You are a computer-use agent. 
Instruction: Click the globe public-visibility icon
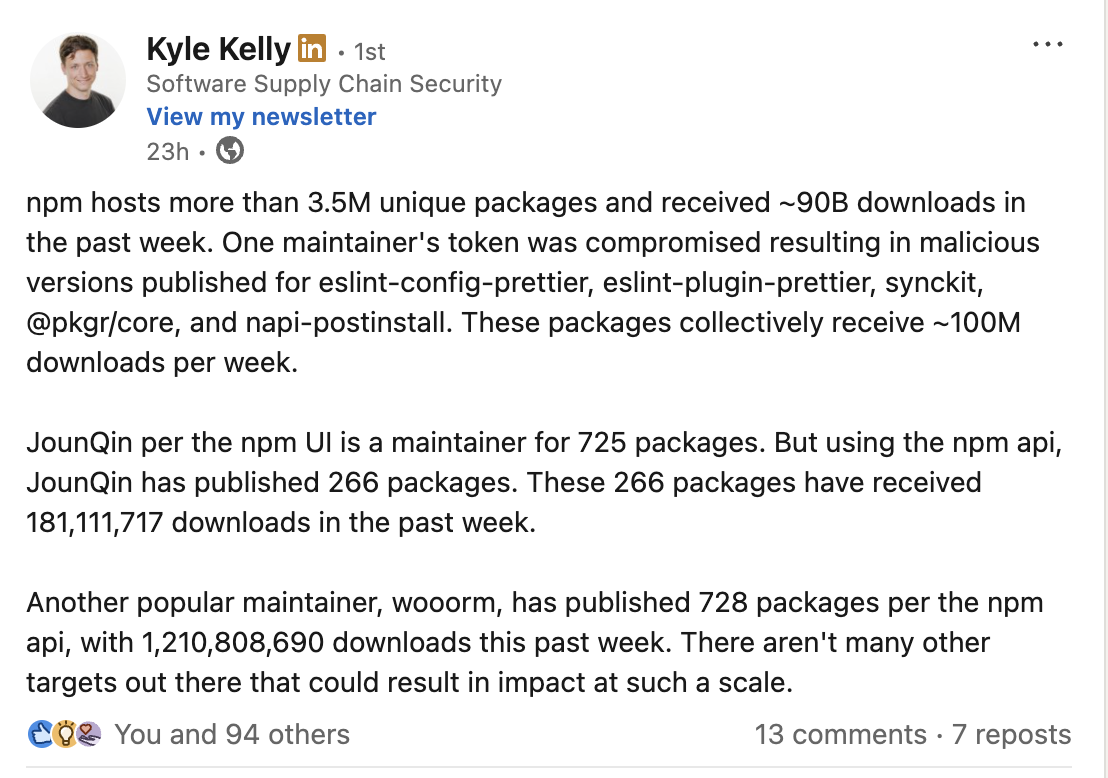230,150
